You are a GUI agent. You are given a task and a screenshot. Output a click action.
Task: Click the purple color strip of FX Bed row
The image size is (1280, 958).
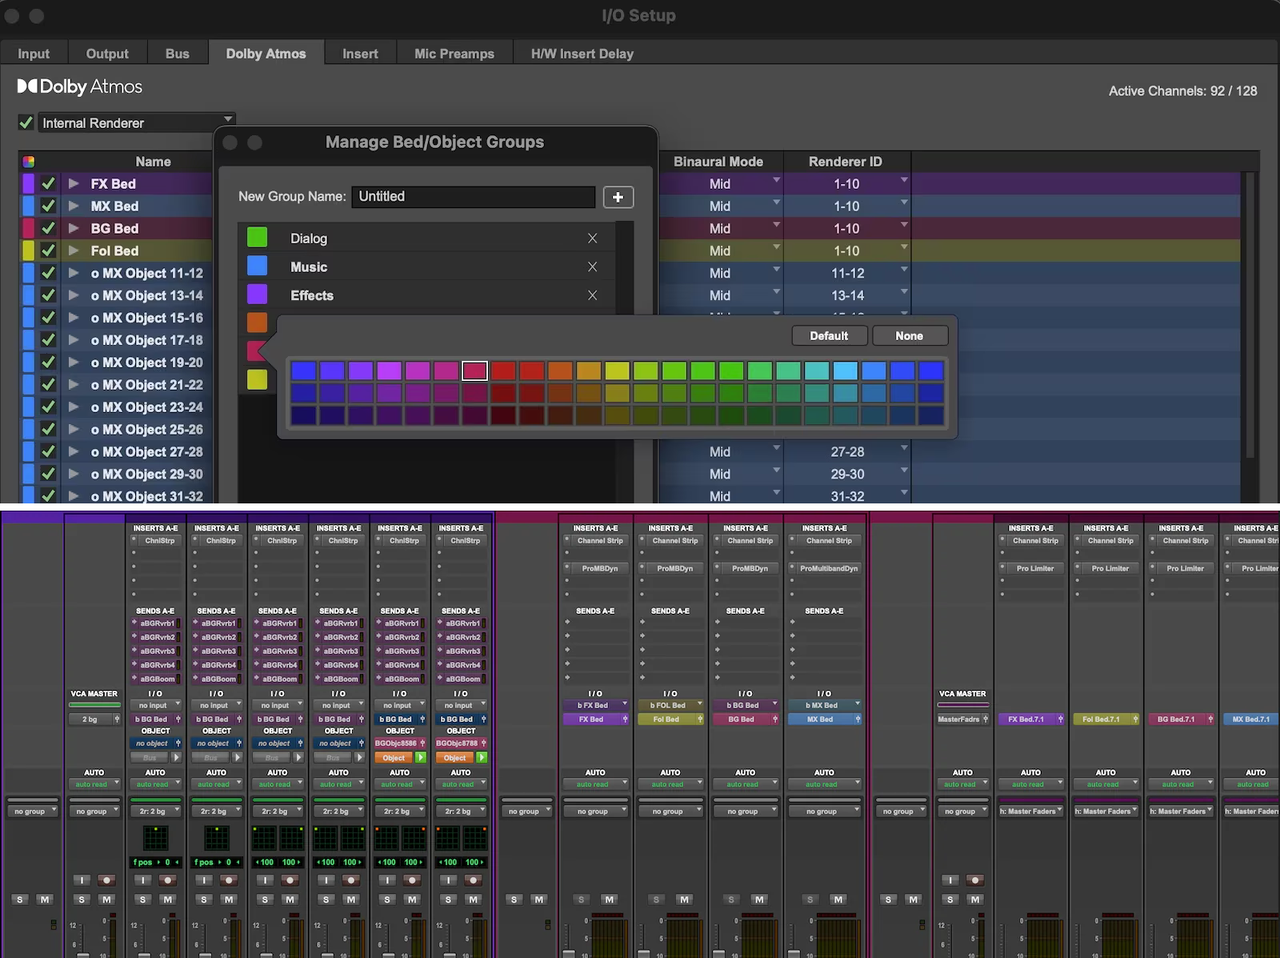click(28, 184)
